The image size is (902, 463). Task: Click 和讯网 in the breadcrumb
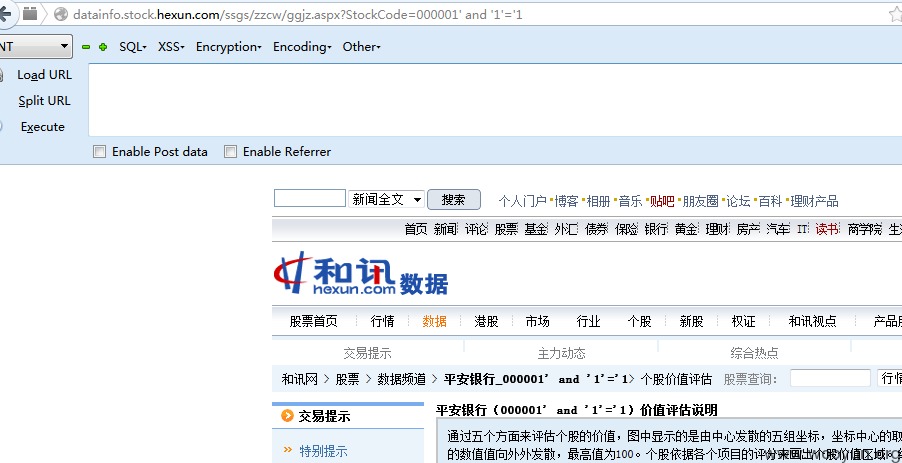pyautogui.click(x=300, y=379)
